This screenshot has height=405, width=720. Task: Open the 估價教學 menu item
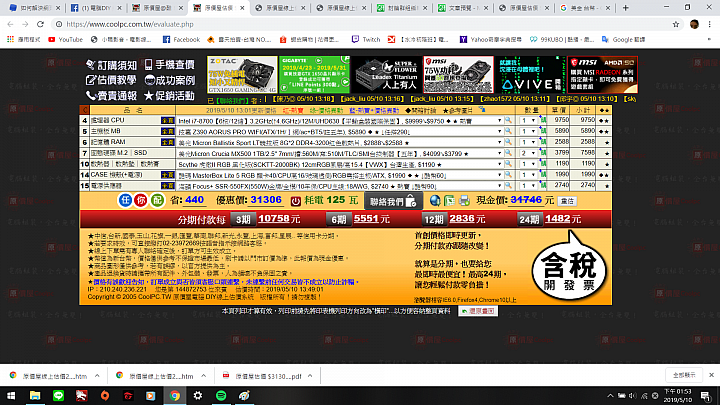click(111, 80)
